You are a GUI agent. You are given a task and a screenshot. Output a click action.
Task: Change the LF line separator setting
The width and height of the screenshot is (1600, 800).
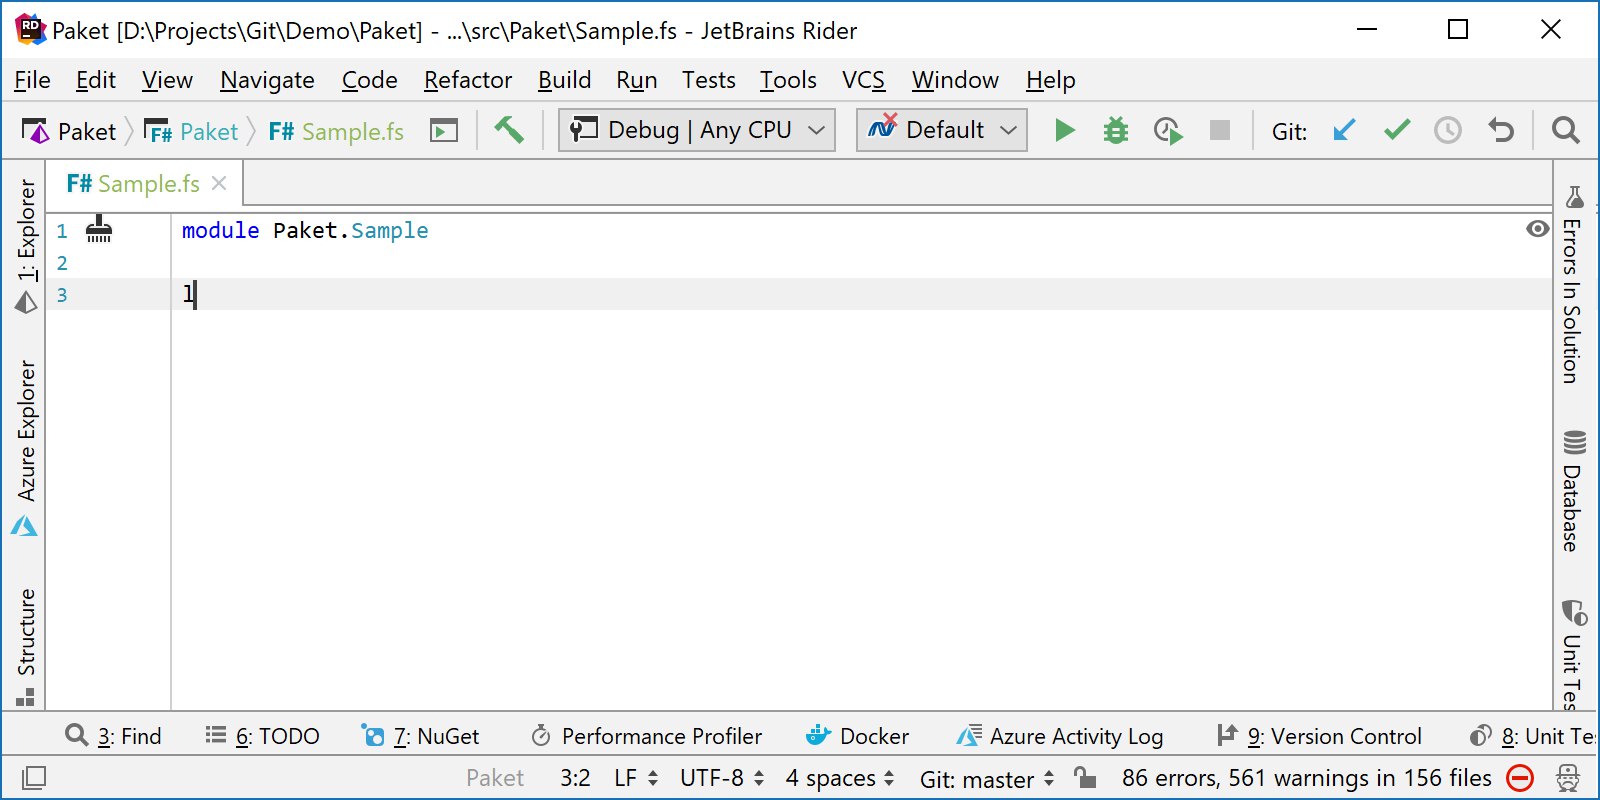pyautogui.click(x=636, y=778)
